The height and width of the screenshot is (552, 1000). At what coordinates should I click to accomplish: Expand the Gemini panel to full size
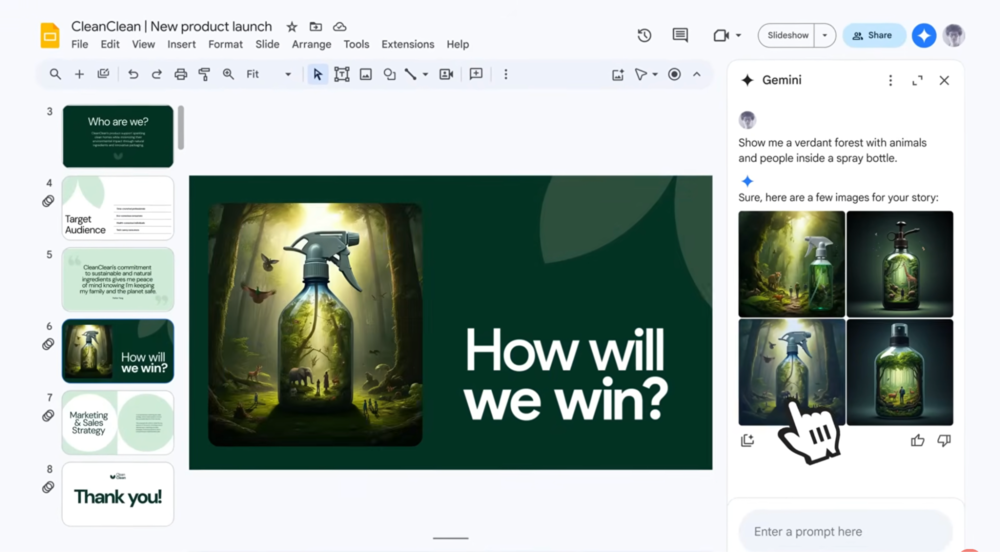(x=917, y=80)
